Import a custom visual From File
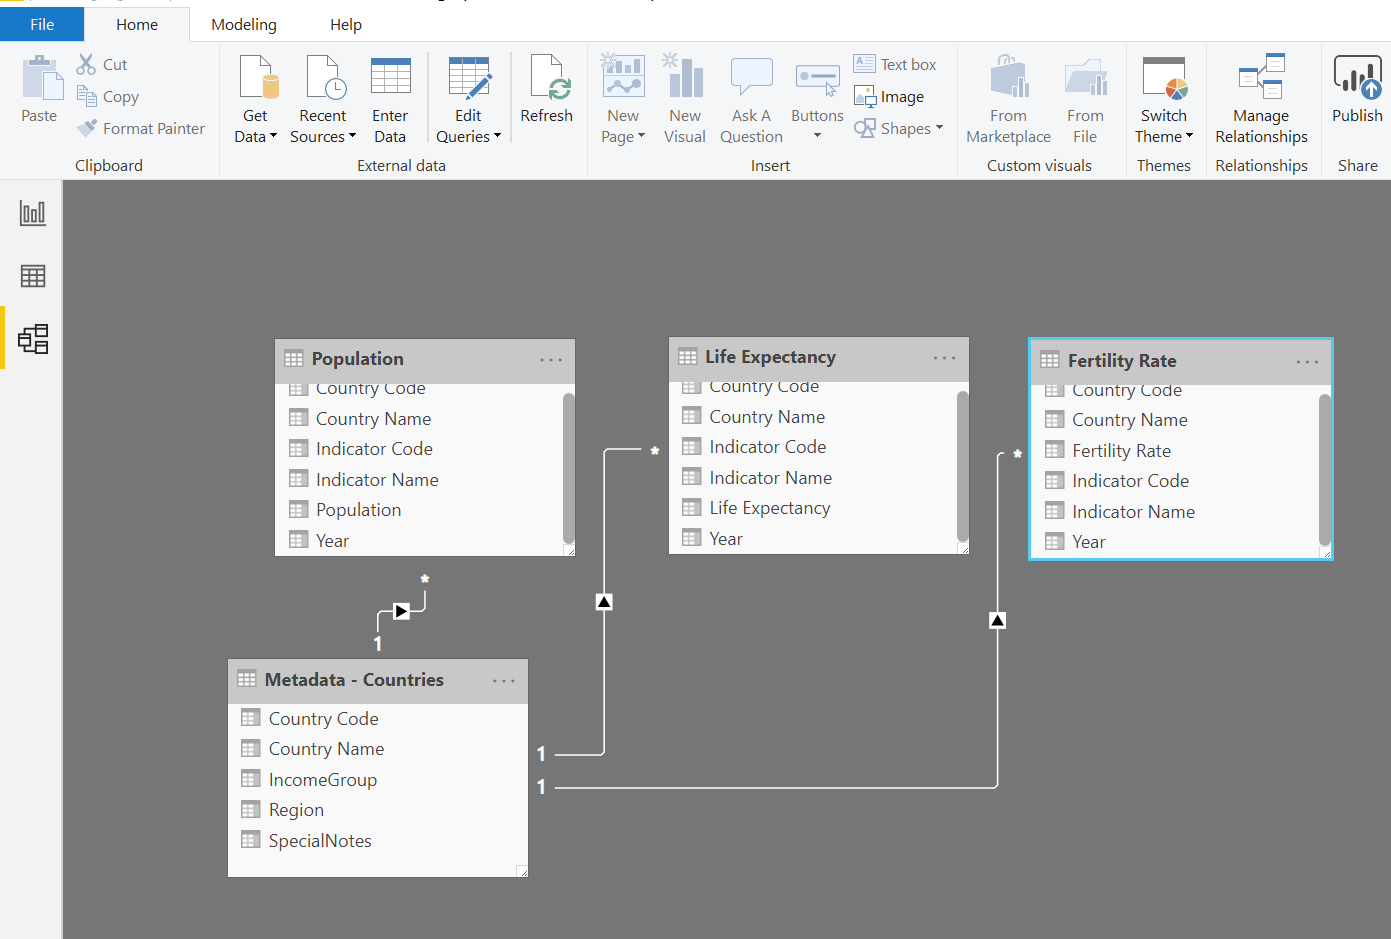The image size is (1391, 939). (x=1085, y=97)
